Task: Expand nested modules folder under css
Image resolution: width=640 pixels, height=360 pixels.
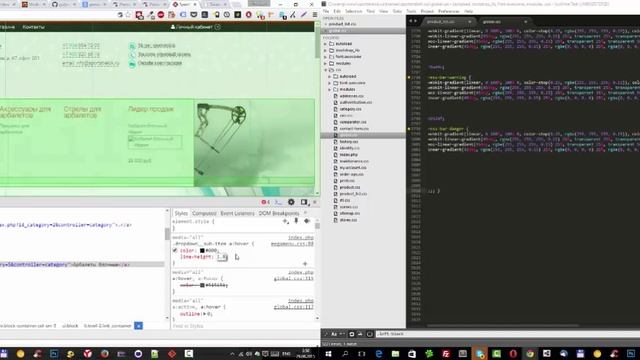Action: coord(330,89)
